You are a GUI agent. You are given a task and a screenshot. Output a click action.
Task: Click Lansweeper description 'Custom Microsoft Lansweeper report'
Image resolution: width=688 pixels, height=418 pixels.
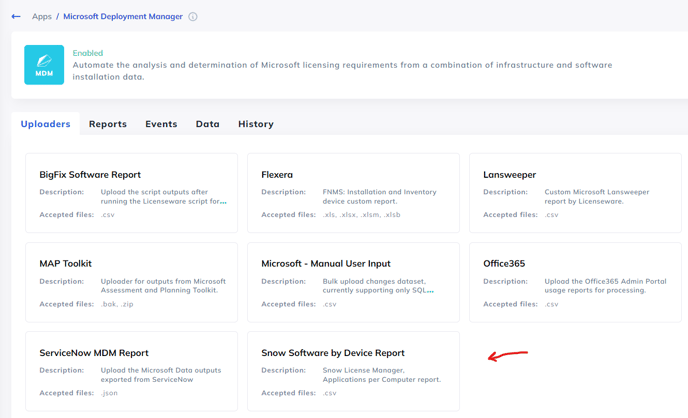click(597, 196)
